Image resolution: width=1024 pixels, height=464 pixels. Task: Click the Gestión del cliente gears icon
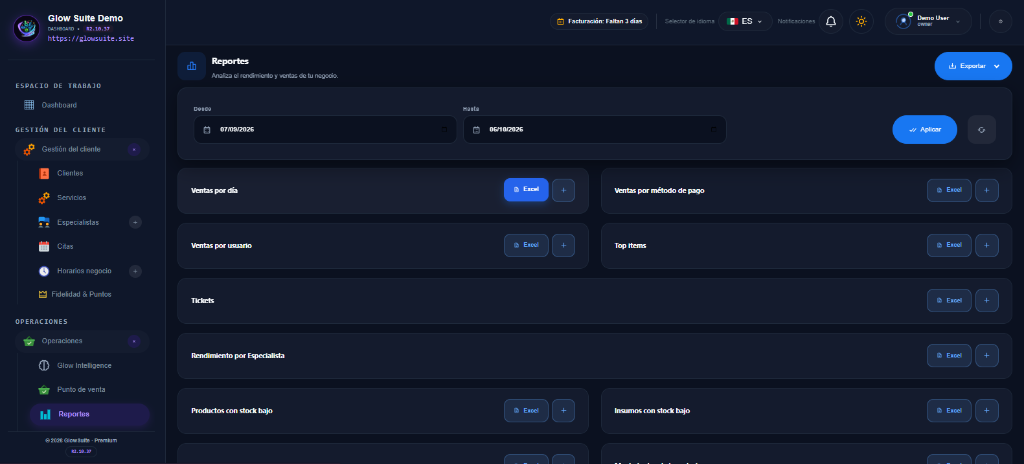pyautogui.click(x=29, y=150)
